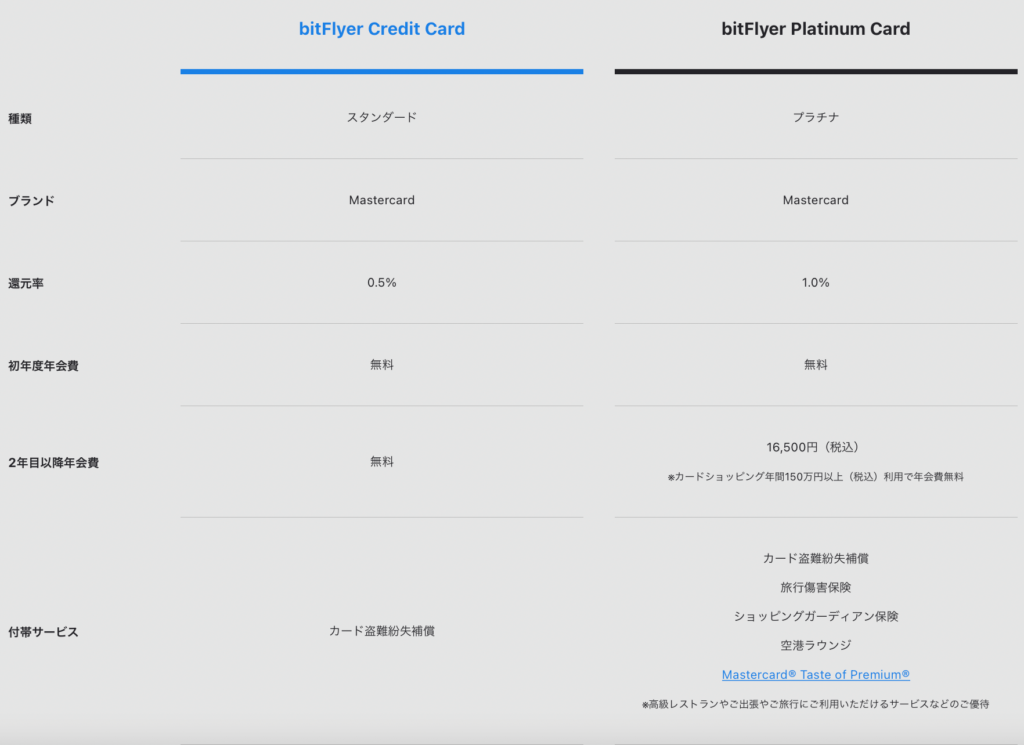Screen dimensions: 1024x745
Task: Click the 還元率 row label
Action: tap(25, 283)
